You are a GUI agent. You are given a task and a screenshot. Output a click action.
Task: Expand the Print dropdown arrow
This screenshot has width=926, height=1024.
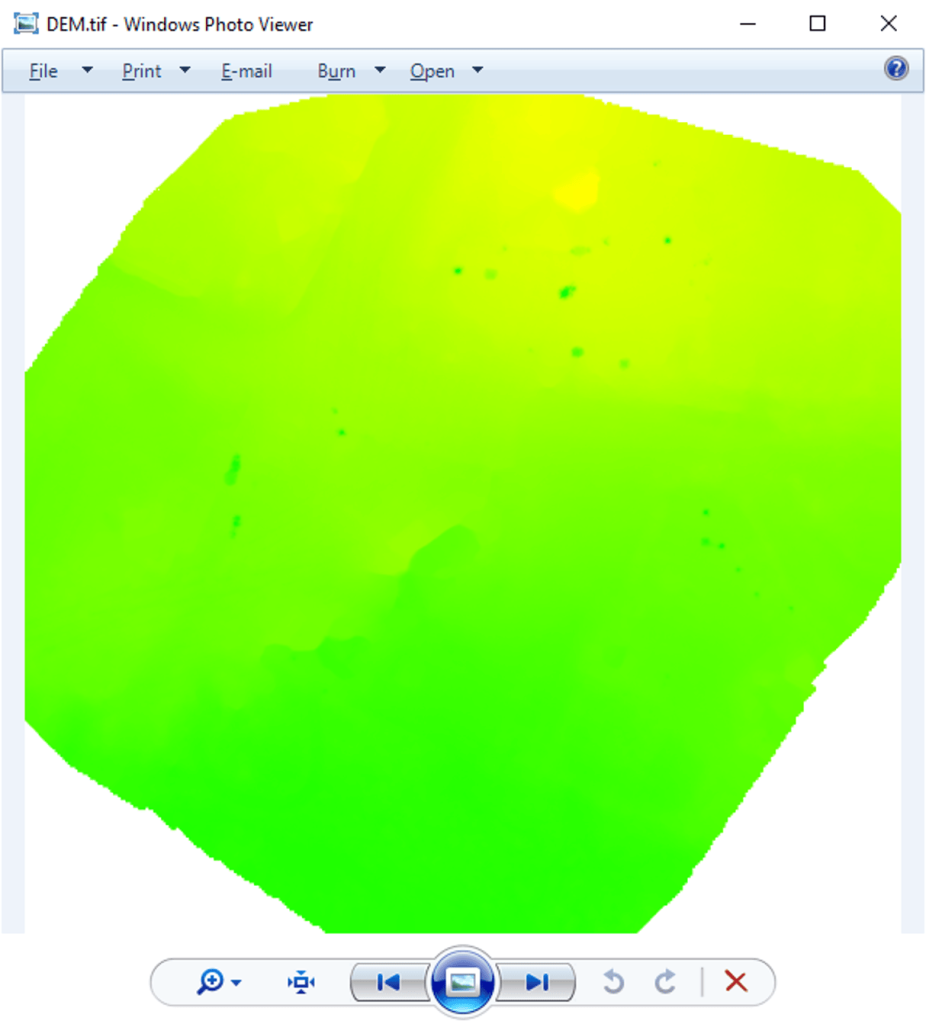point(185,70)
